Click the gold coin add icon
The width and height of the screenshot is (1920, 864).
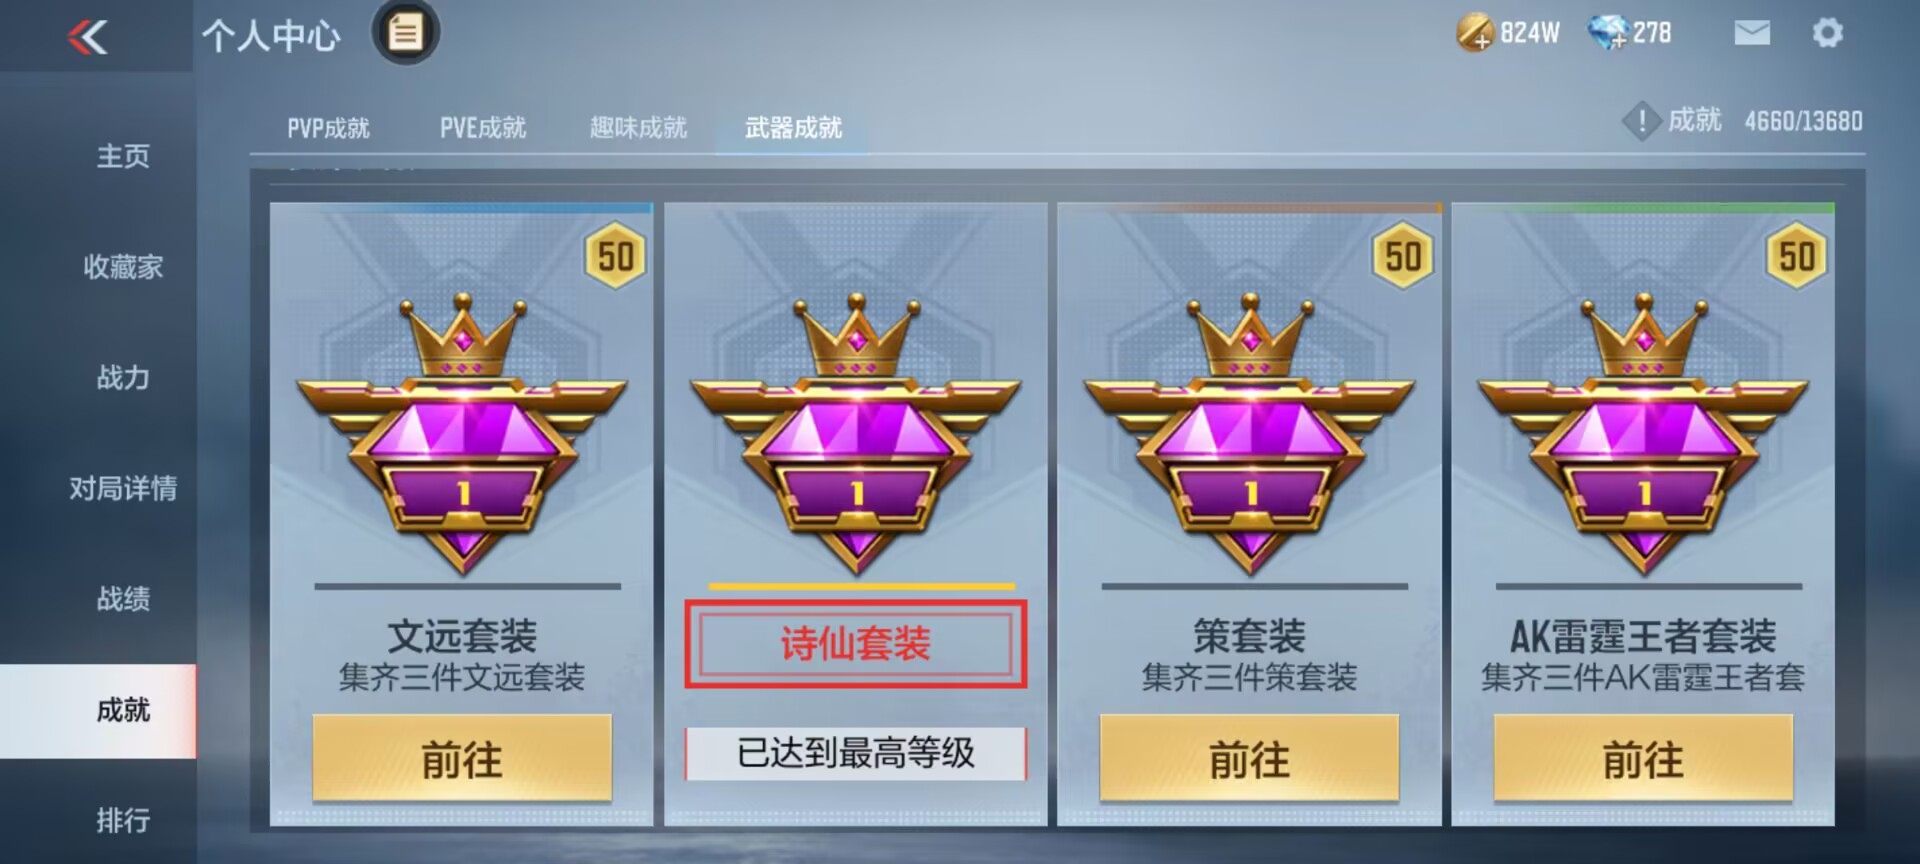pyautogui.click(x=1474, y=34)
